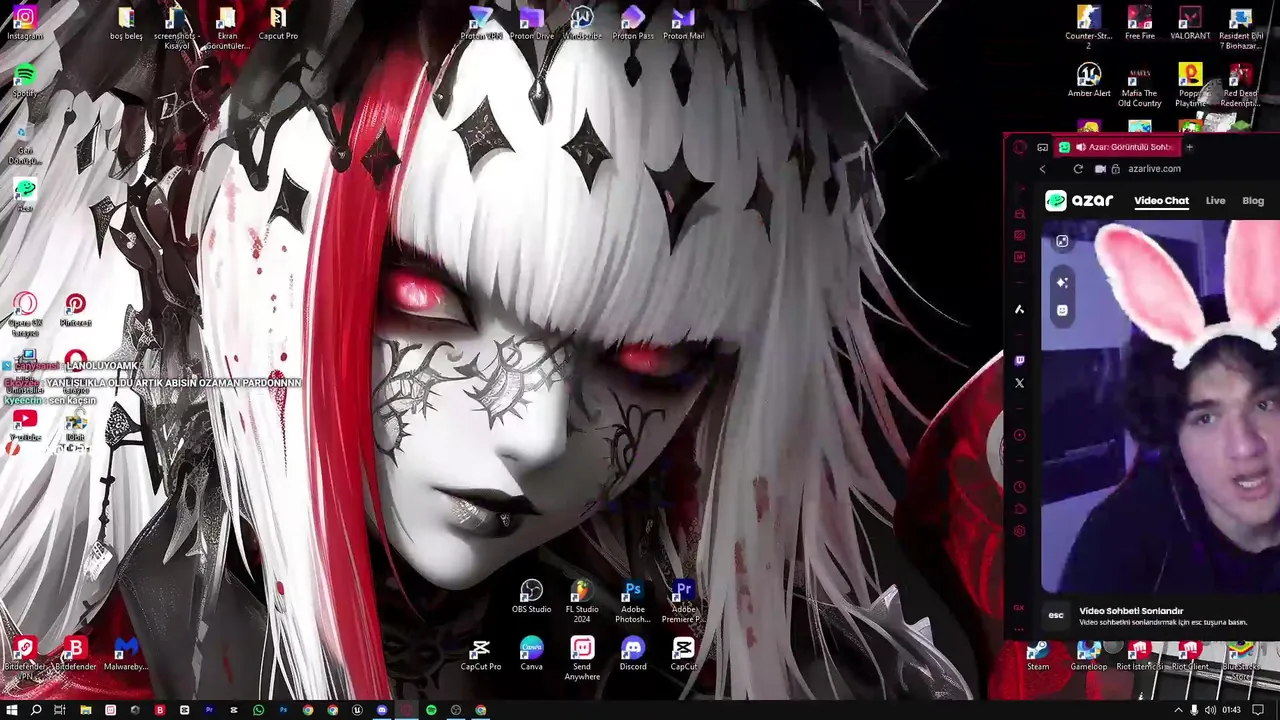This screenshot has width=1280, height=720.
Task: Open the Malwarebytes desktop shortcut
Action: [126, 654]
